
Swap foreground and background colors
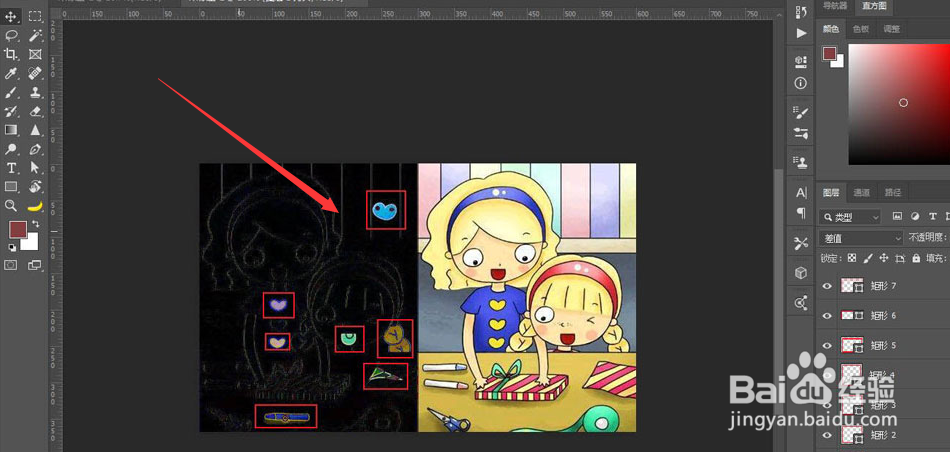click(x=35, y=224)
